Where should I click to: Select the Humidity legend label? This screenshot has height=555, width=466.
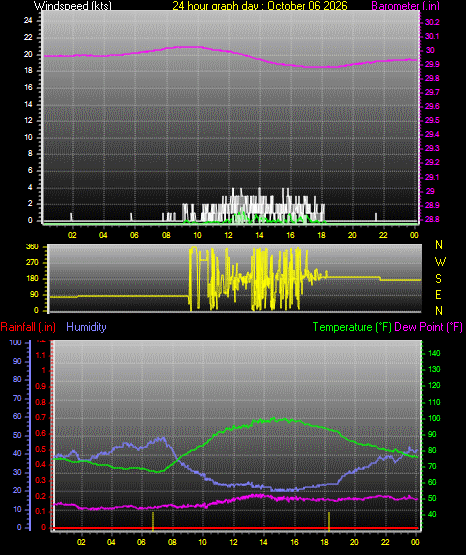(86, 327)
